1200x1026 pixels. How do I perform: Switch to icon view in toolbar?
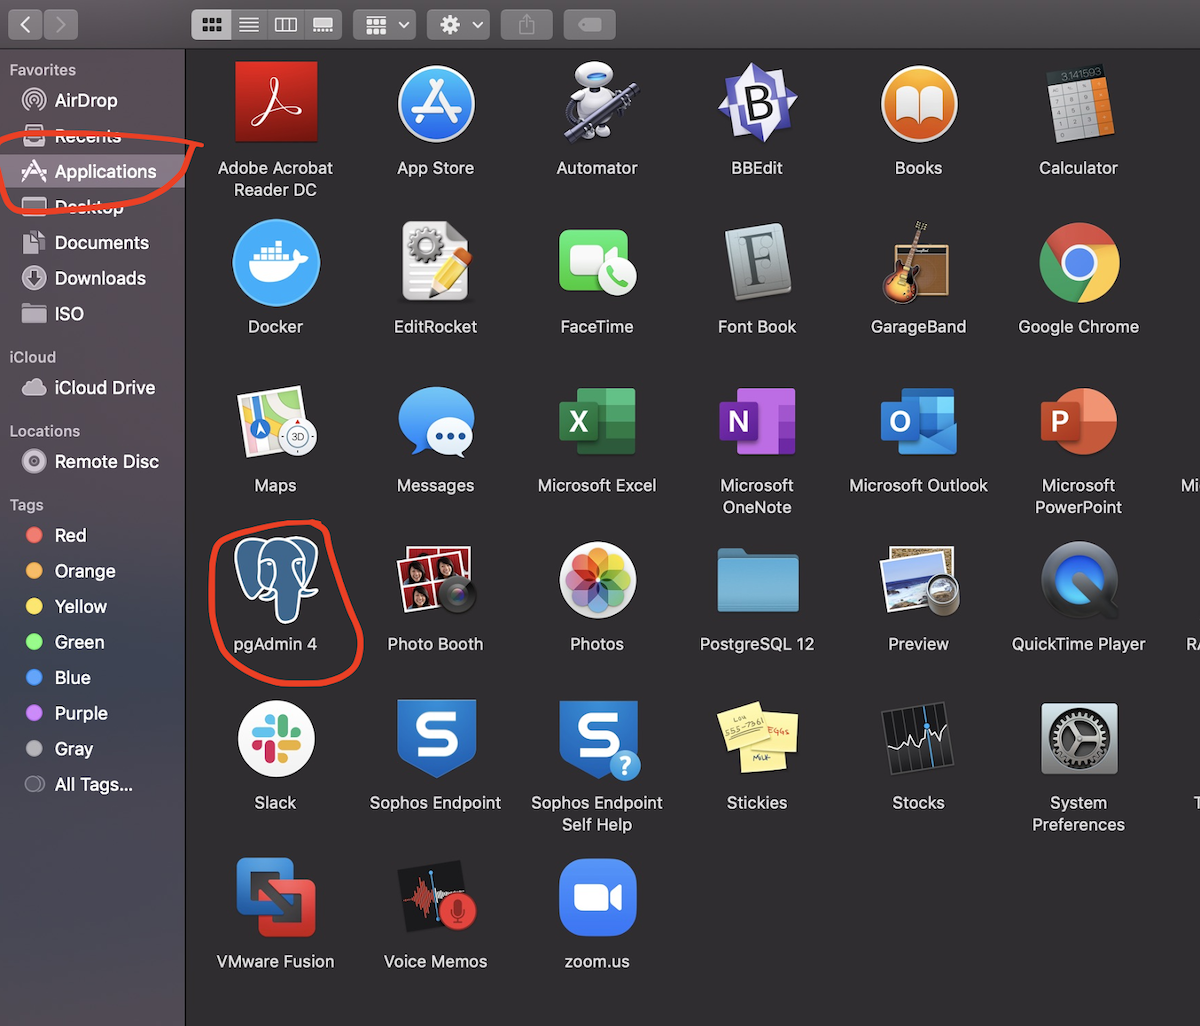pos(212,25)
